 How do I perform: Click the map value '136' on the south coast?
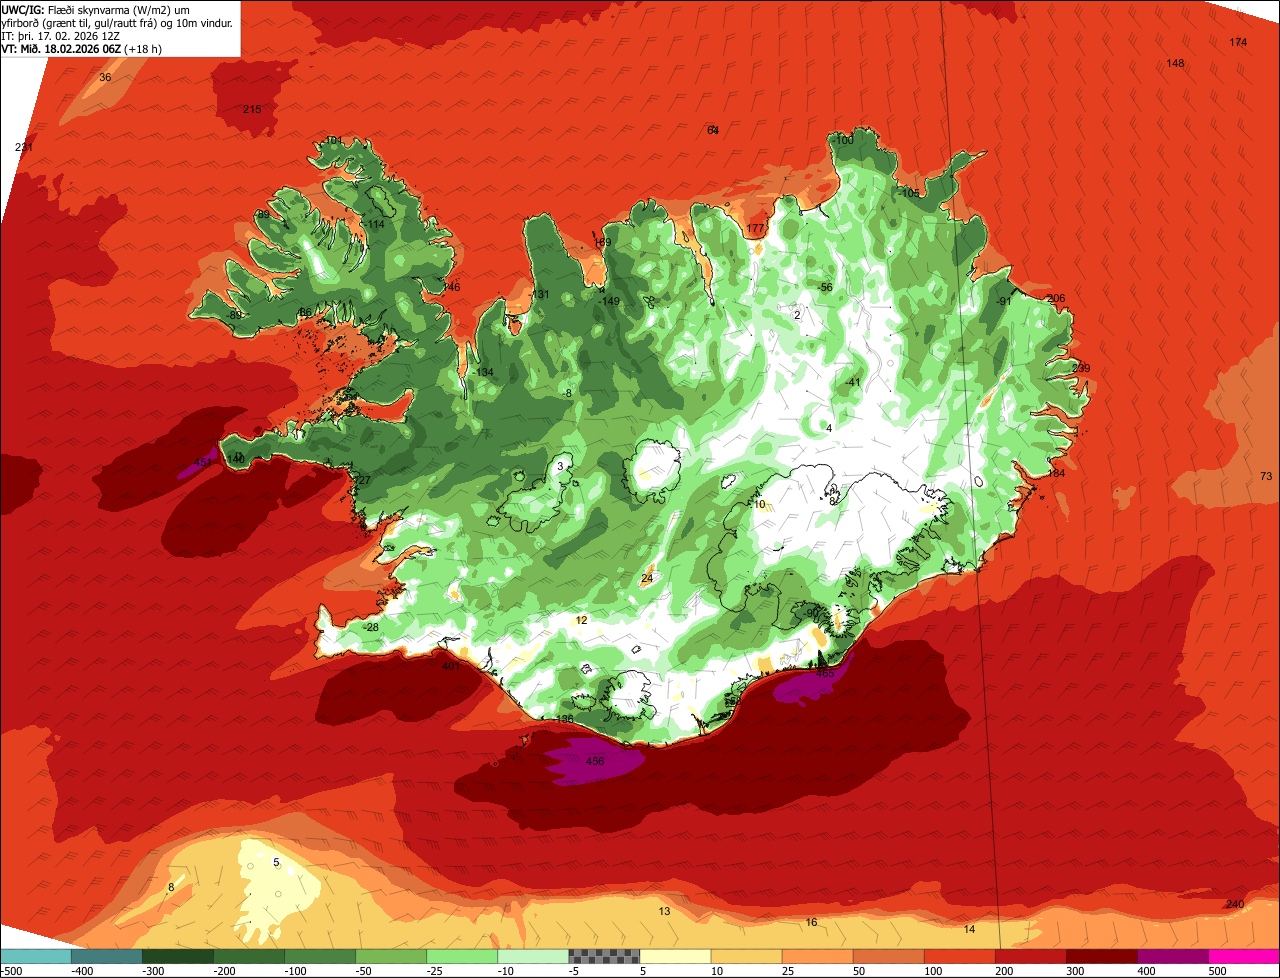[x=564, y=719]
